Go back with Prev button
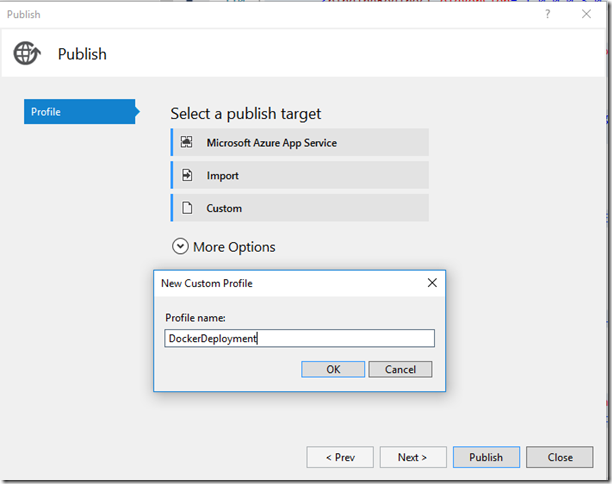This screenshot has height=484, width=612. click(340, 457)
